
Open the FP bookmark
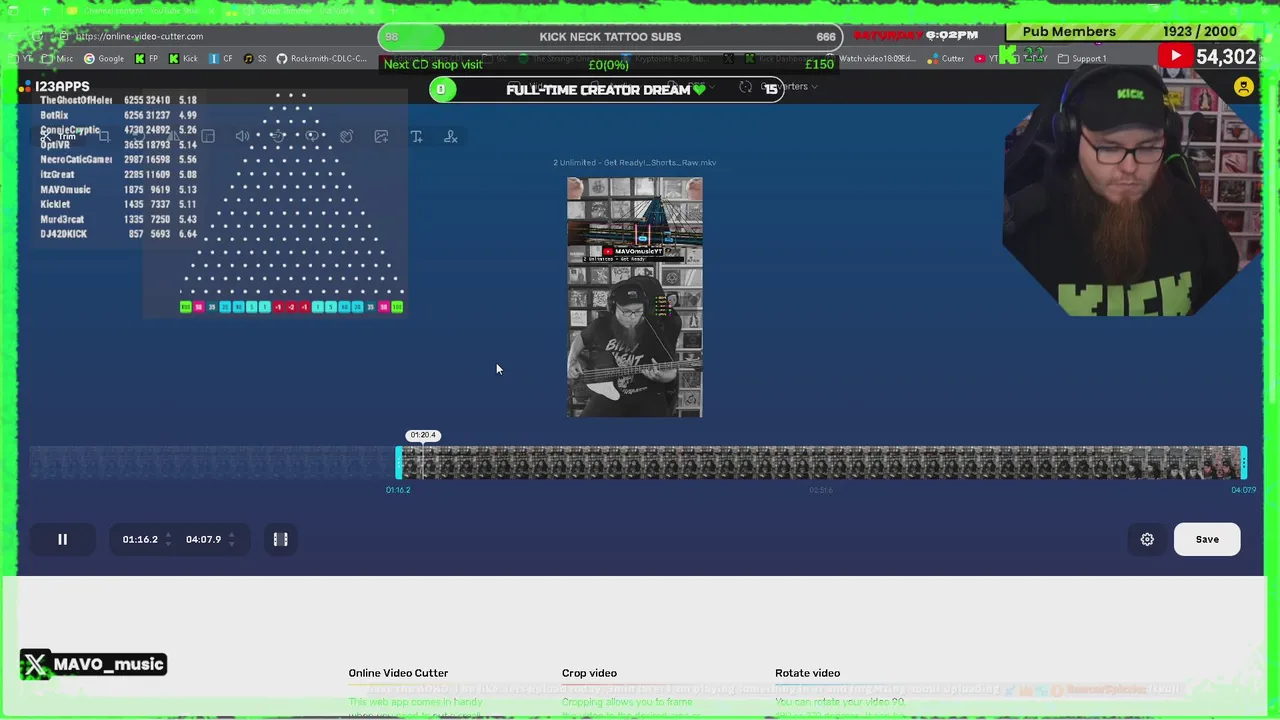[146, 58]
